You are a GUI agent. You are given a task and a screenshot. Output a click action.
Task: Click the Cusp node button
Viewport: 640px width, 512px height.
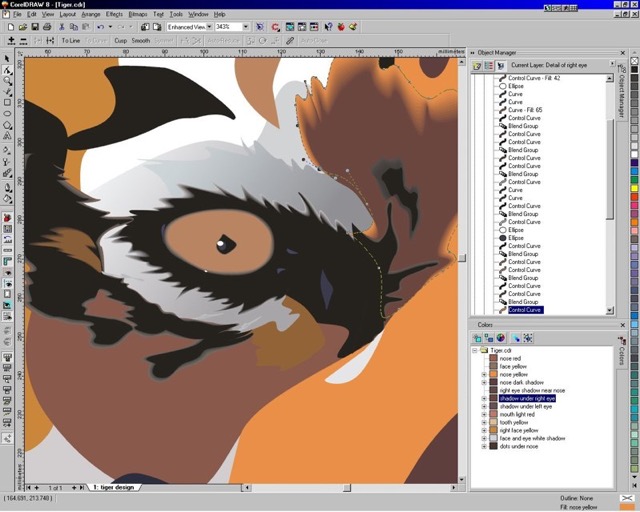(120, 40)
